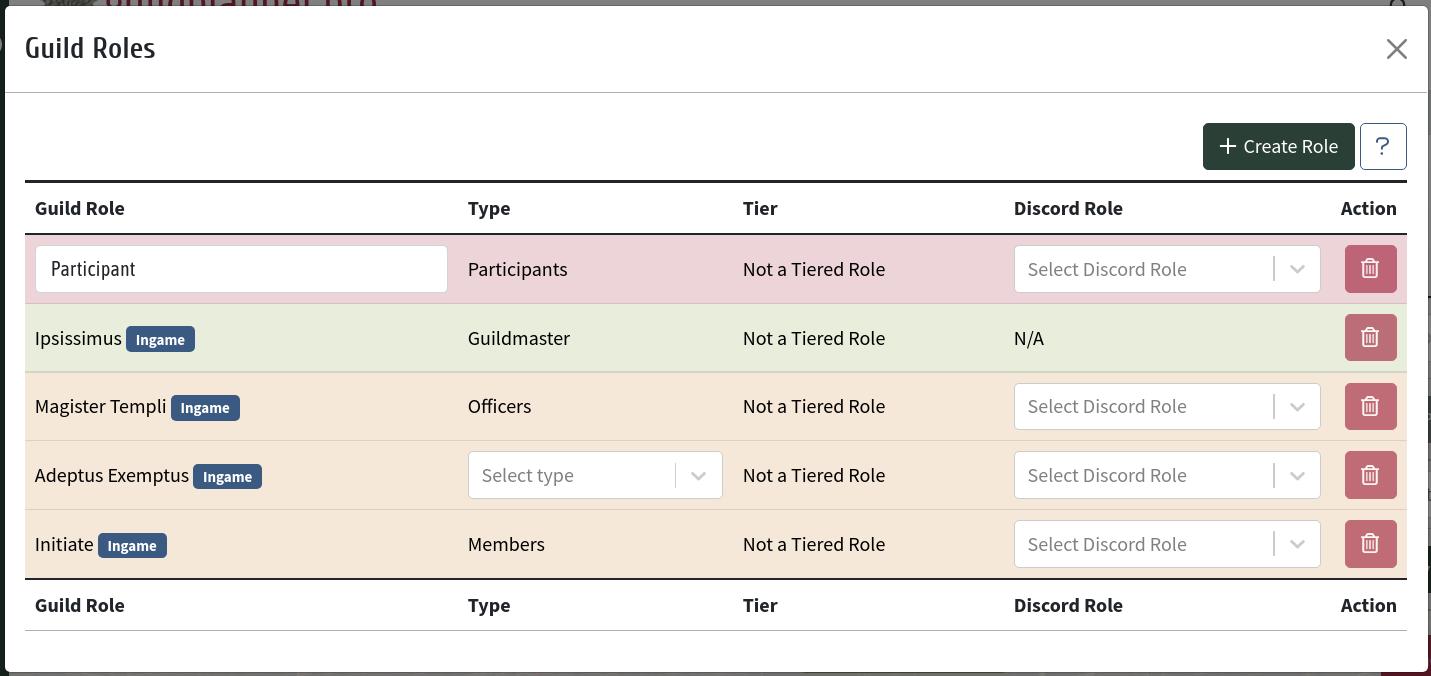Click the Participant role name field
1431x676 pixels.
(x=241, y=269)
